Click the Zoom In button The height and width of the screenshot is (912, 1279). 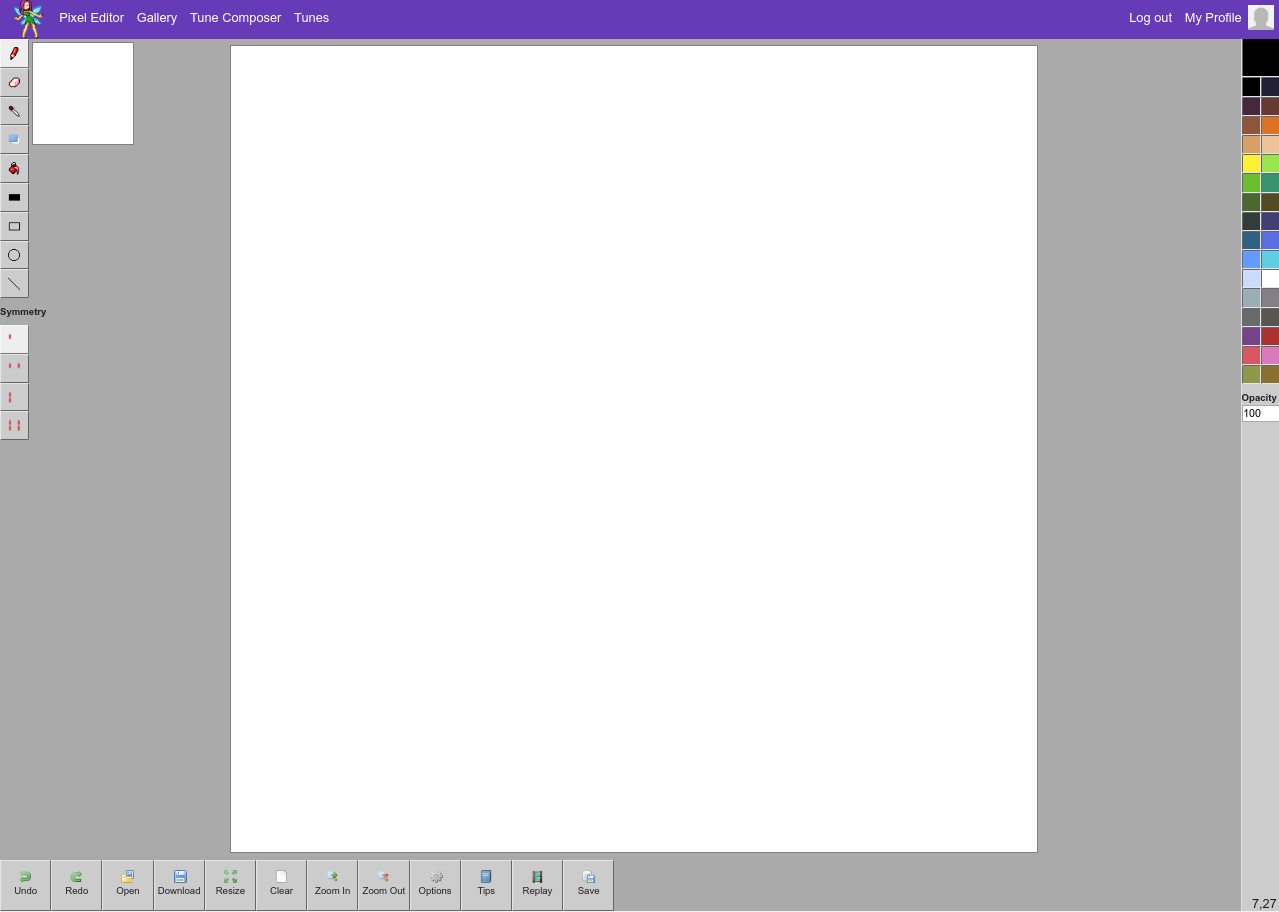click(332, 885)
